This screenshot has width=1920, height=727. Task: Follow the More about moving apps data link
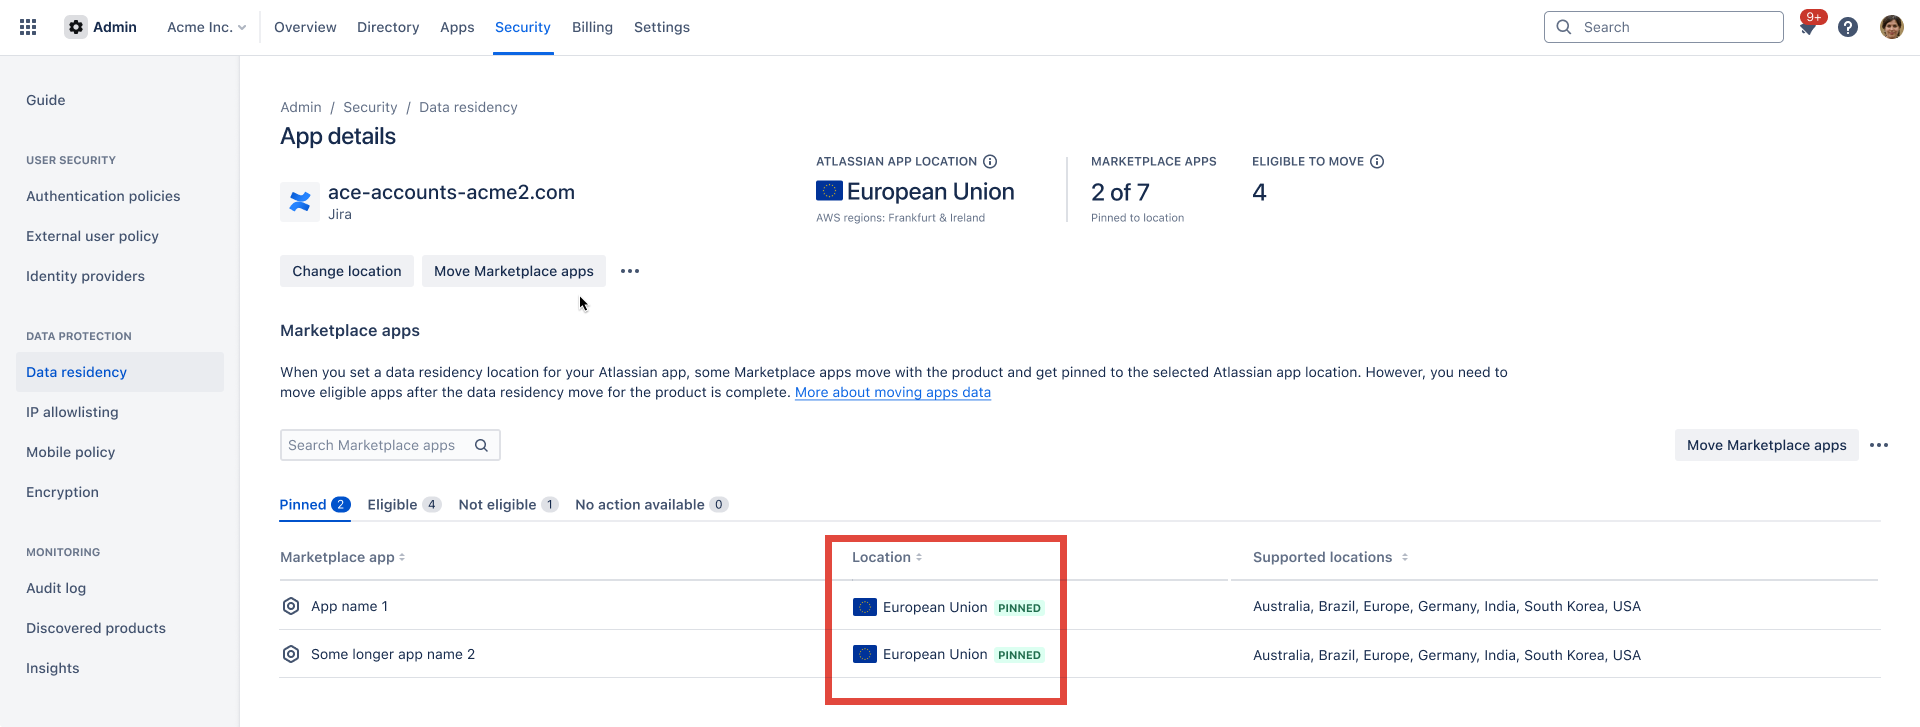click(x=892, y=392)
